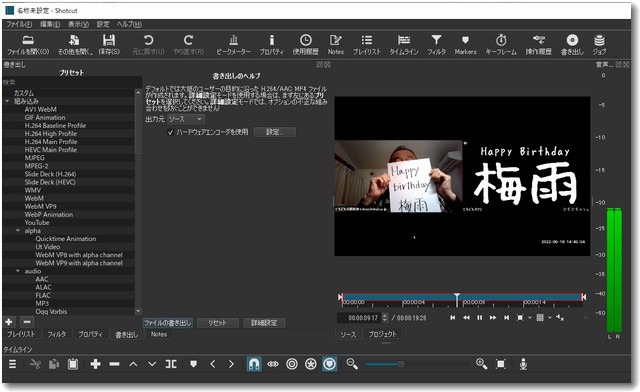Append clip with timeline plus icon
The image size is (640, 392).
[96, 364]
